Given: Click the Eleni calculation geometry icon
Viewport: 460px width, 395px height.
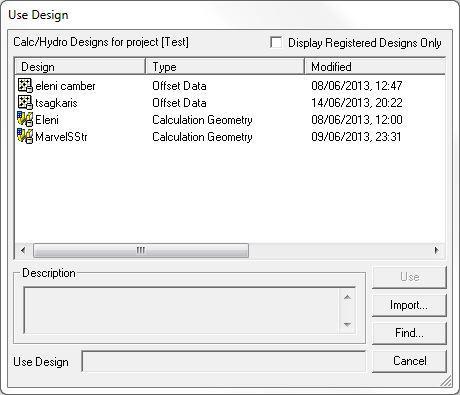Looking at the screenshot, I should pos(25,120).
